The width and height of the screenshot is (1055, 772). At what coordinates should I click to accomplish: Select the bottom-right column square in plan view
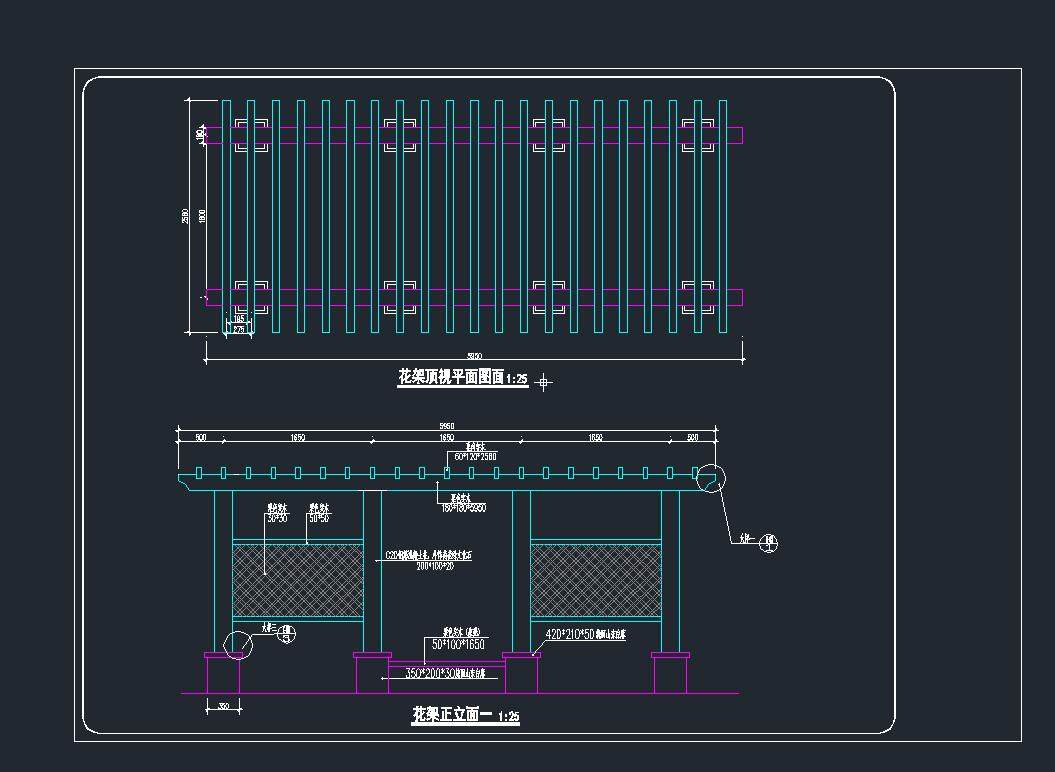(699, 297)
